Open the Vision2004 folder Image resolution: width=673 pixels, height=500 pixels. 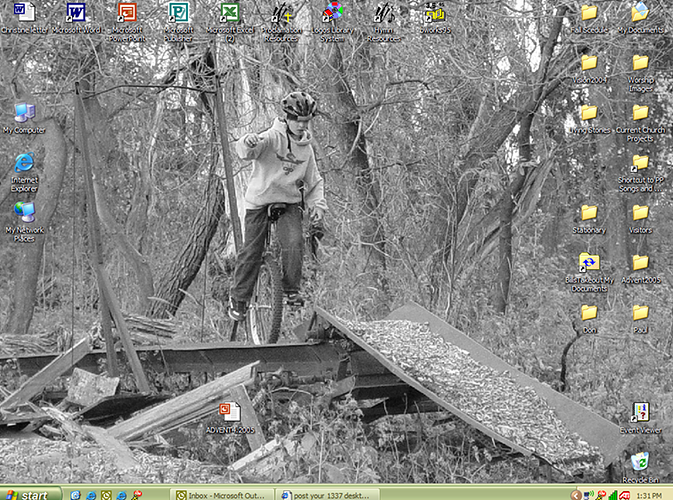[x=589, y=69]
